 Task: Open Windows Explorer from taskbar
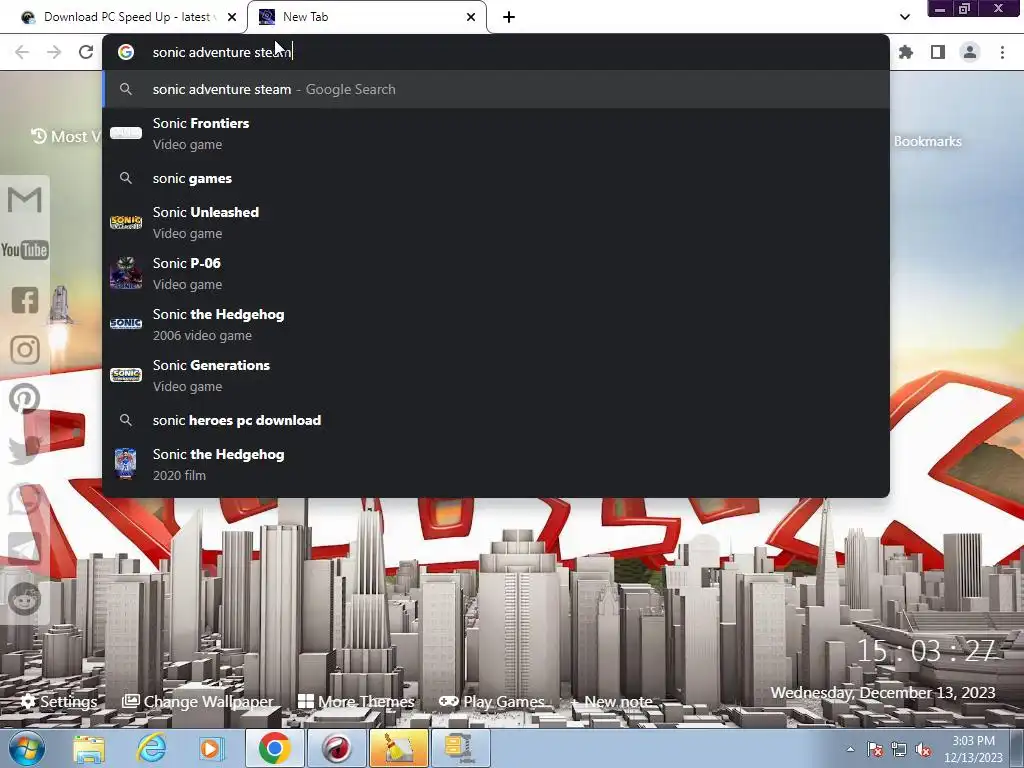[89, 748]
